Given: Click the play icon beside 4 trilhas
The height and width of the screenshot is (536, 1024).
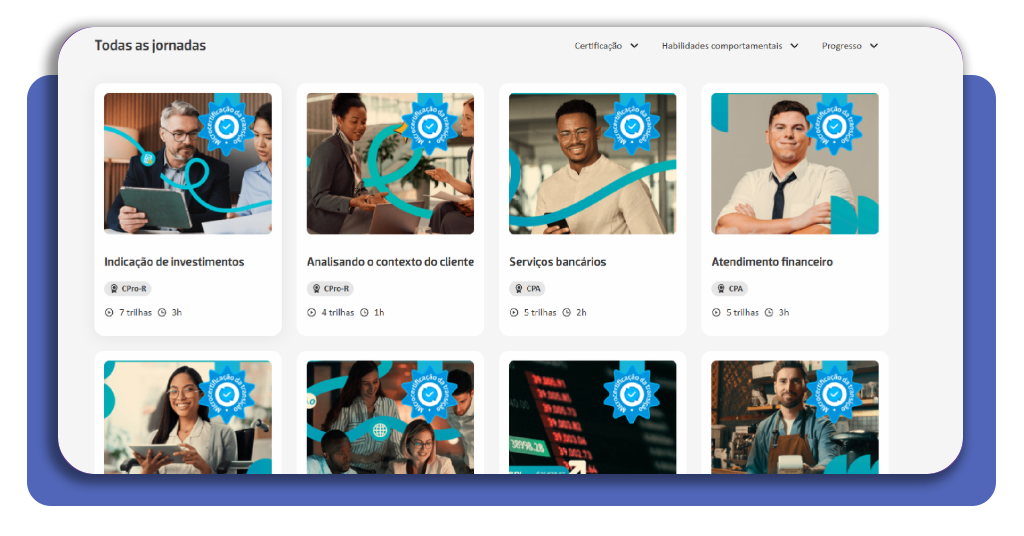Looking at the screenshot, I should pyautogui.click(x=312, y=313).
